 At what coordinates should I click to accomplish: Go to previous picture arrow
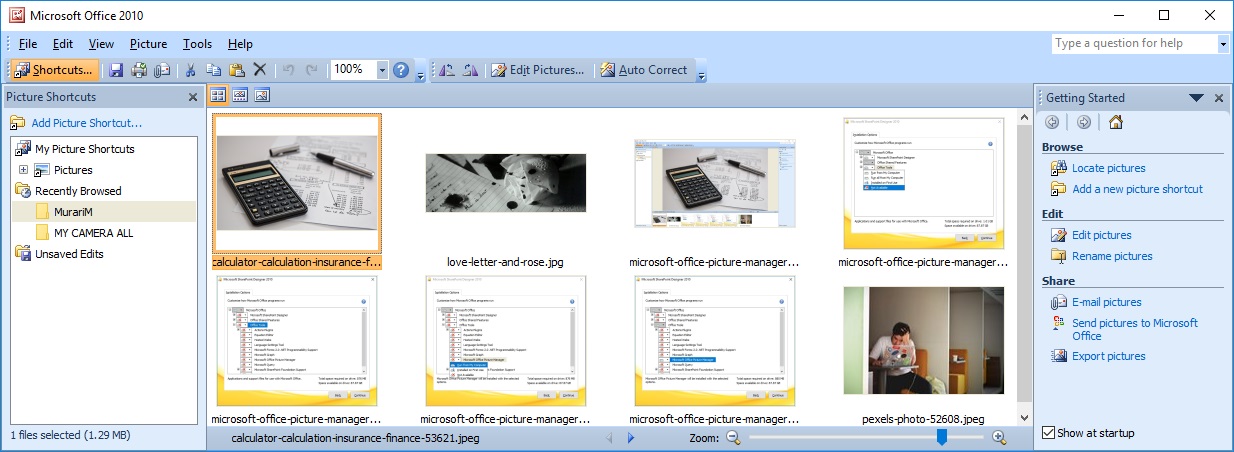(x=610, y=438)
